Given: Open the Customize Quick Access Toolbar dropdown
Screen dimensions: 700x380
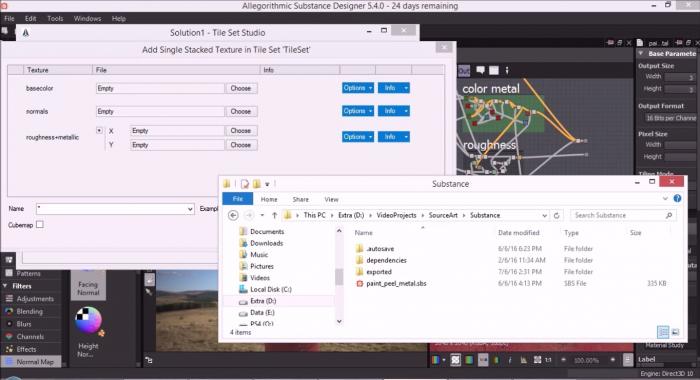Looking at the screenshot, I should (x=267, y=184).
